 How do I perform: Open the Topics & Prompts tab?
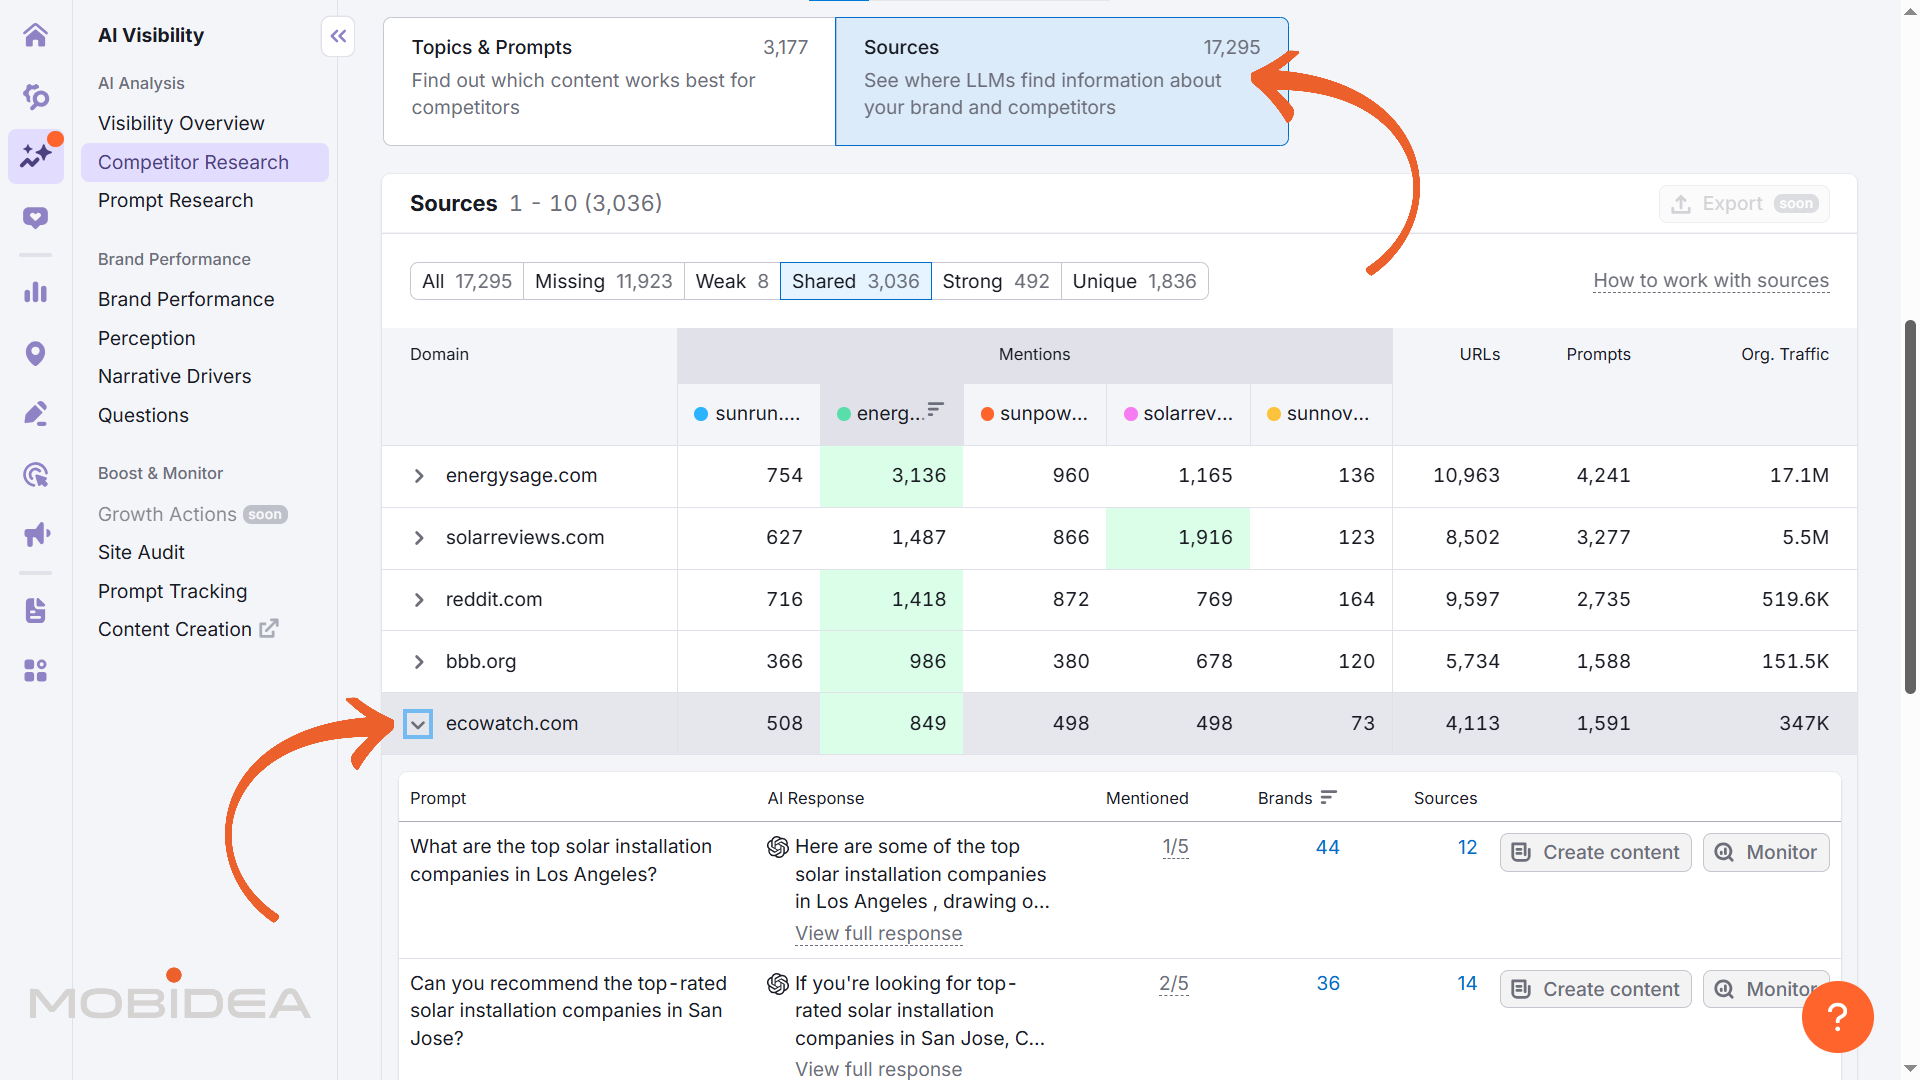click(x=608, y=81)
